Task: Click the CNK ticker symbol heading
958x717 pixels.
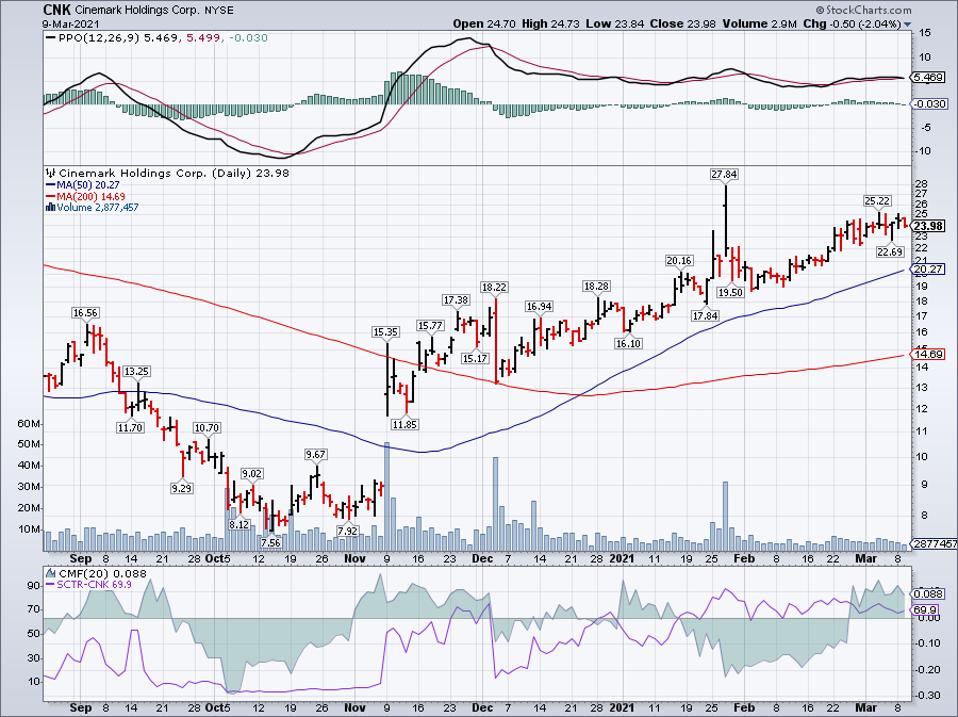Action: click(56, 10)
